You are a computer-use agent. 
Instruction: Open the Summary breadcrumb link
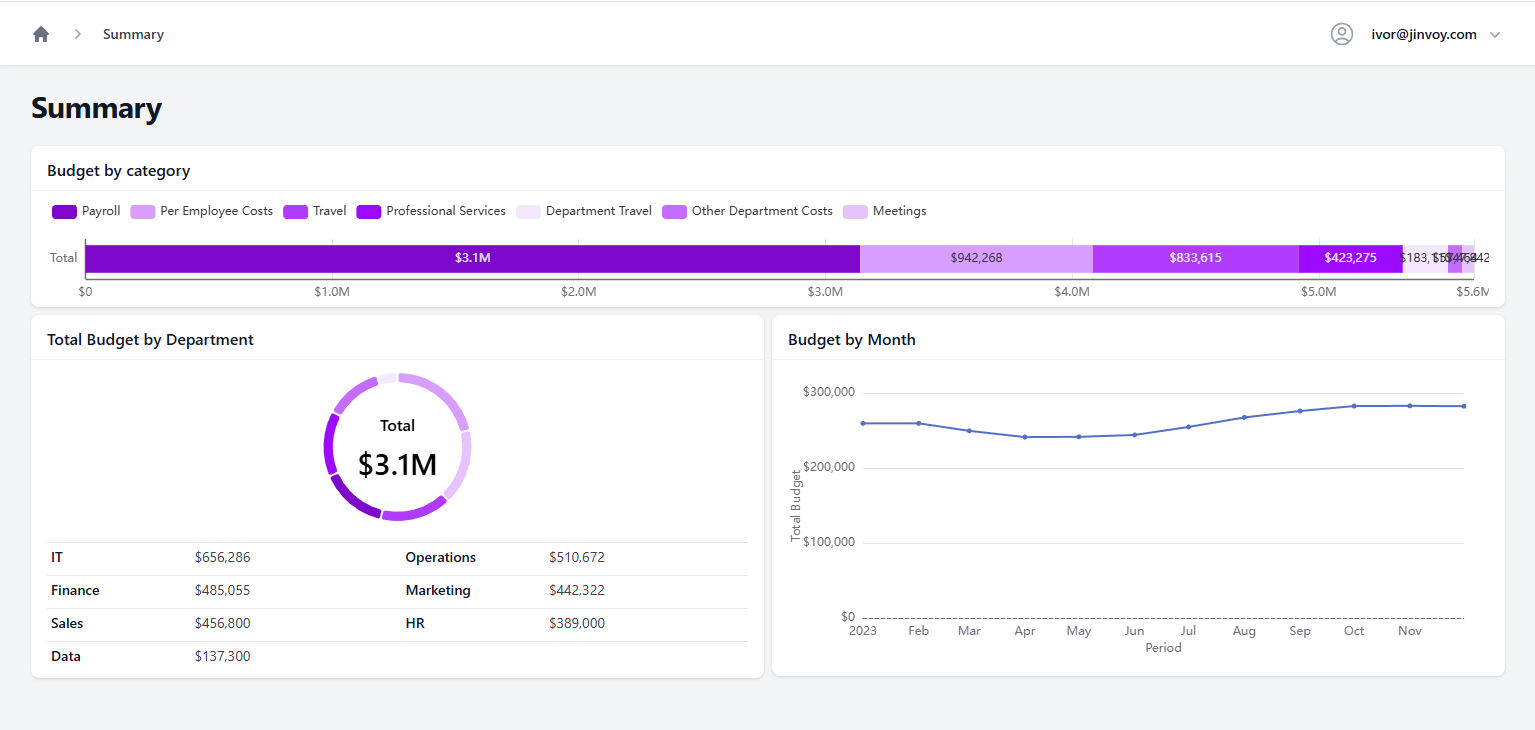coord(133,34)
